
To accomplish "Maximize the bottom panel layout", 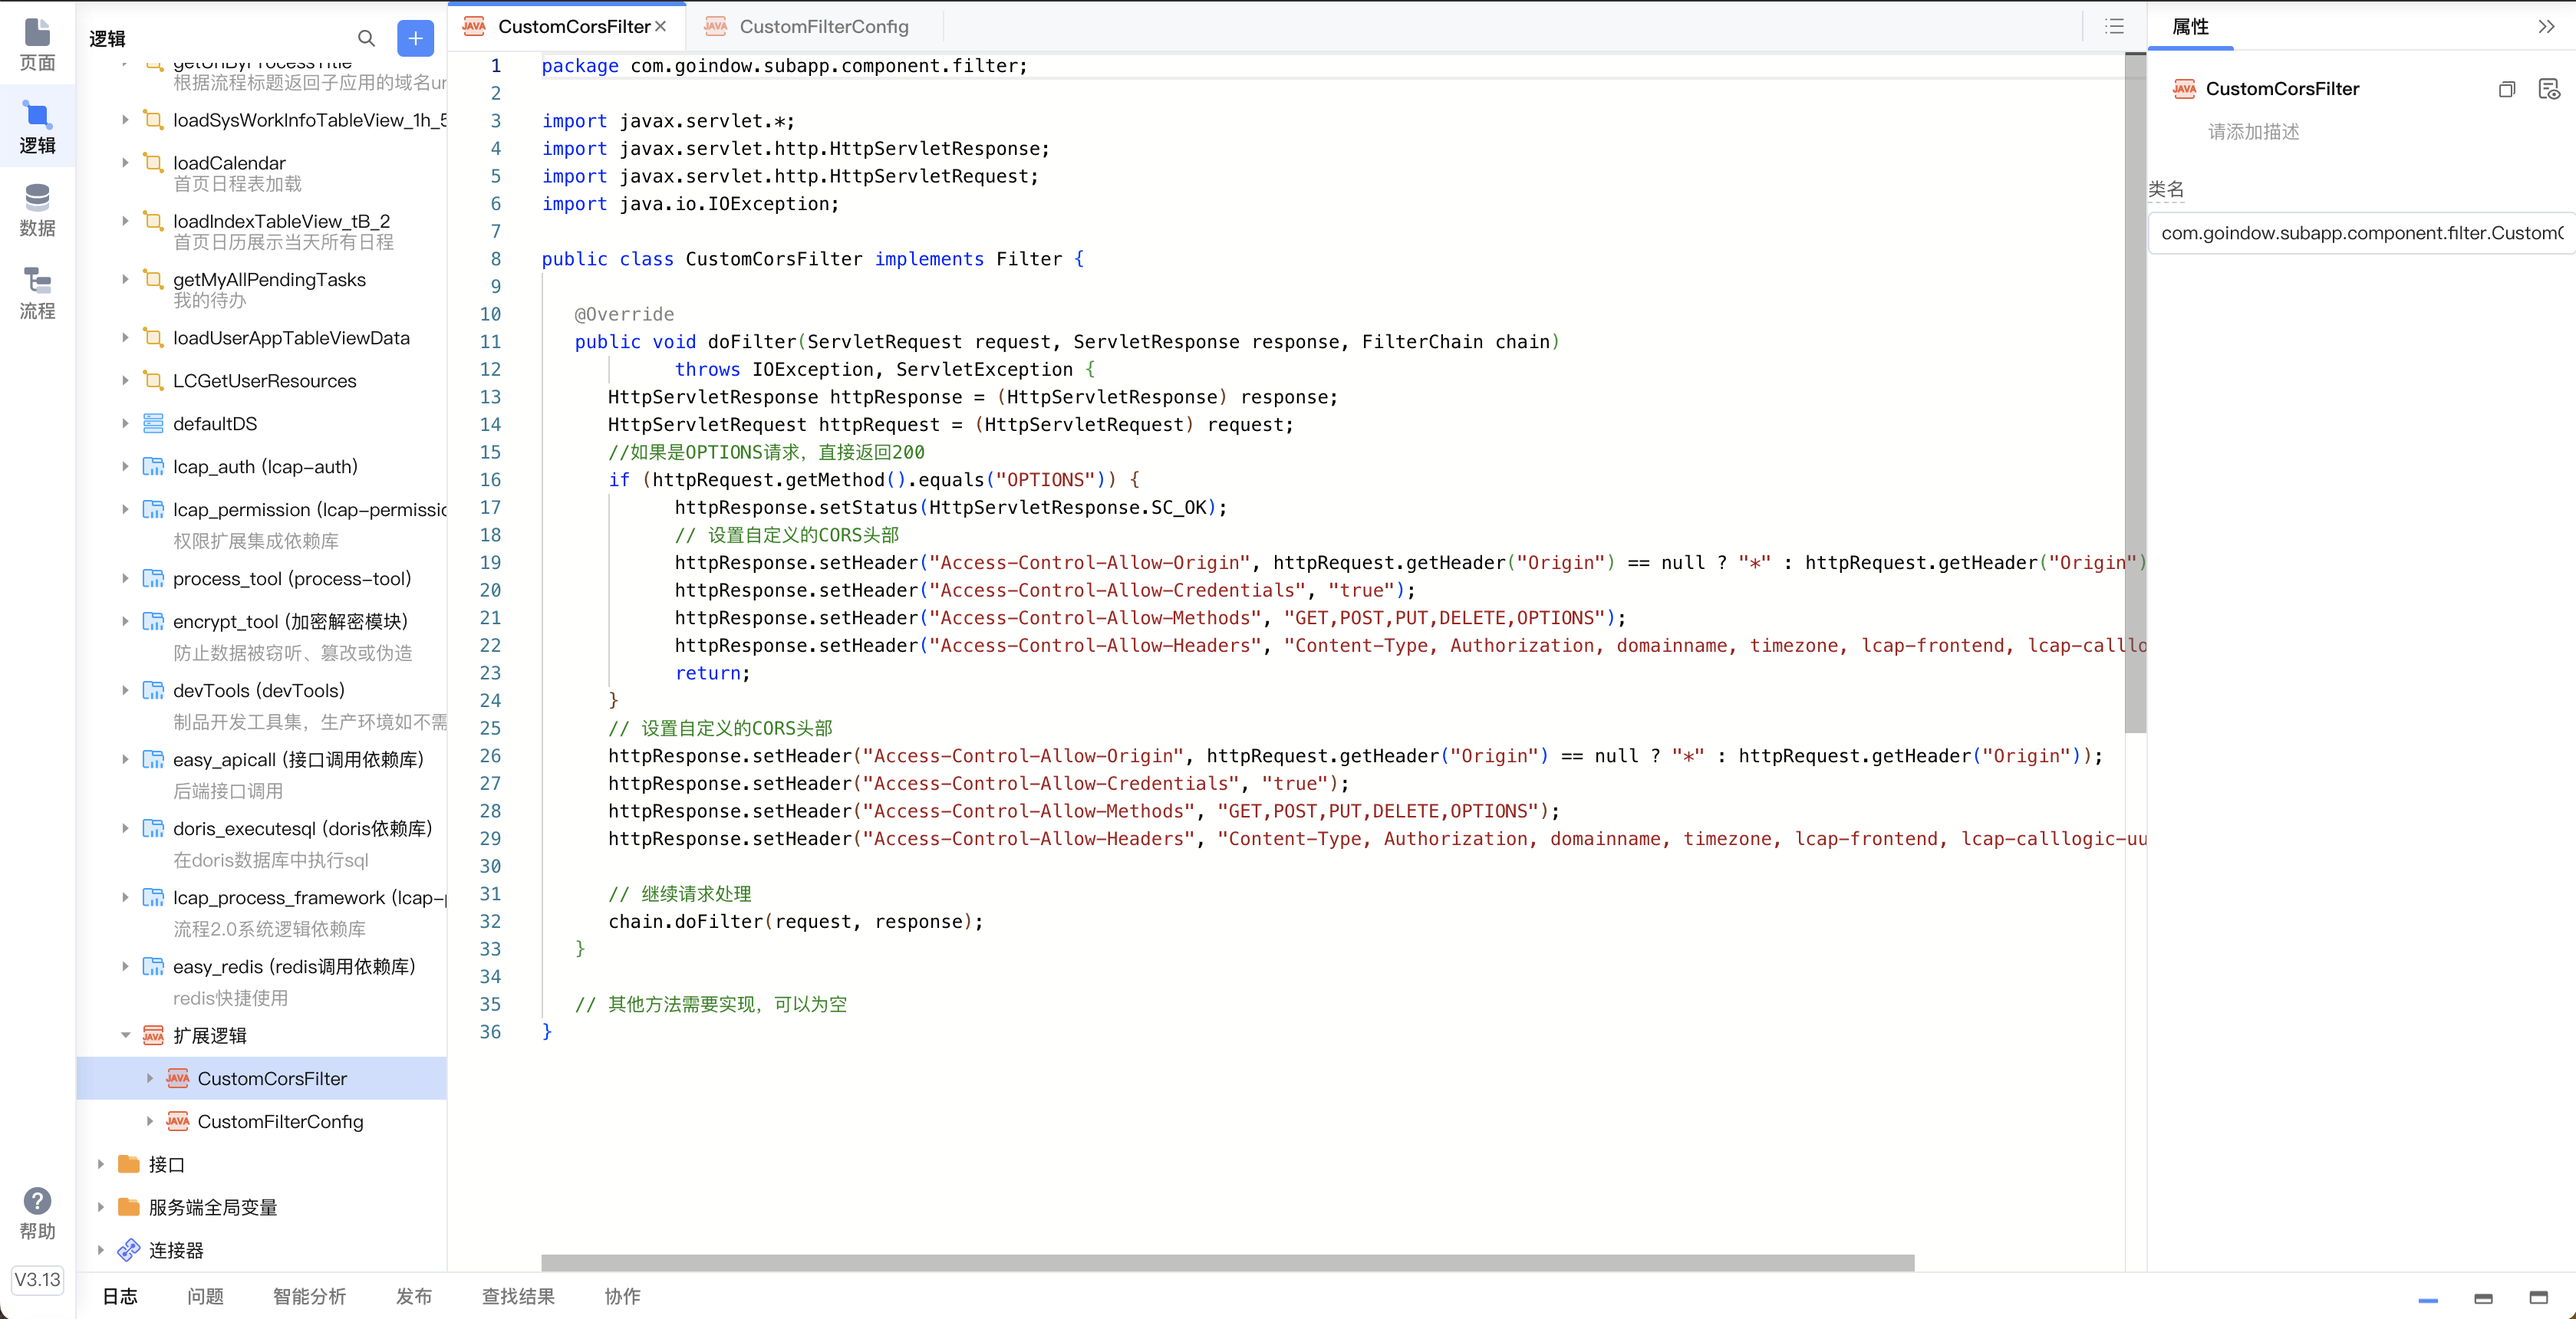I will (x=2538, y=1298).
